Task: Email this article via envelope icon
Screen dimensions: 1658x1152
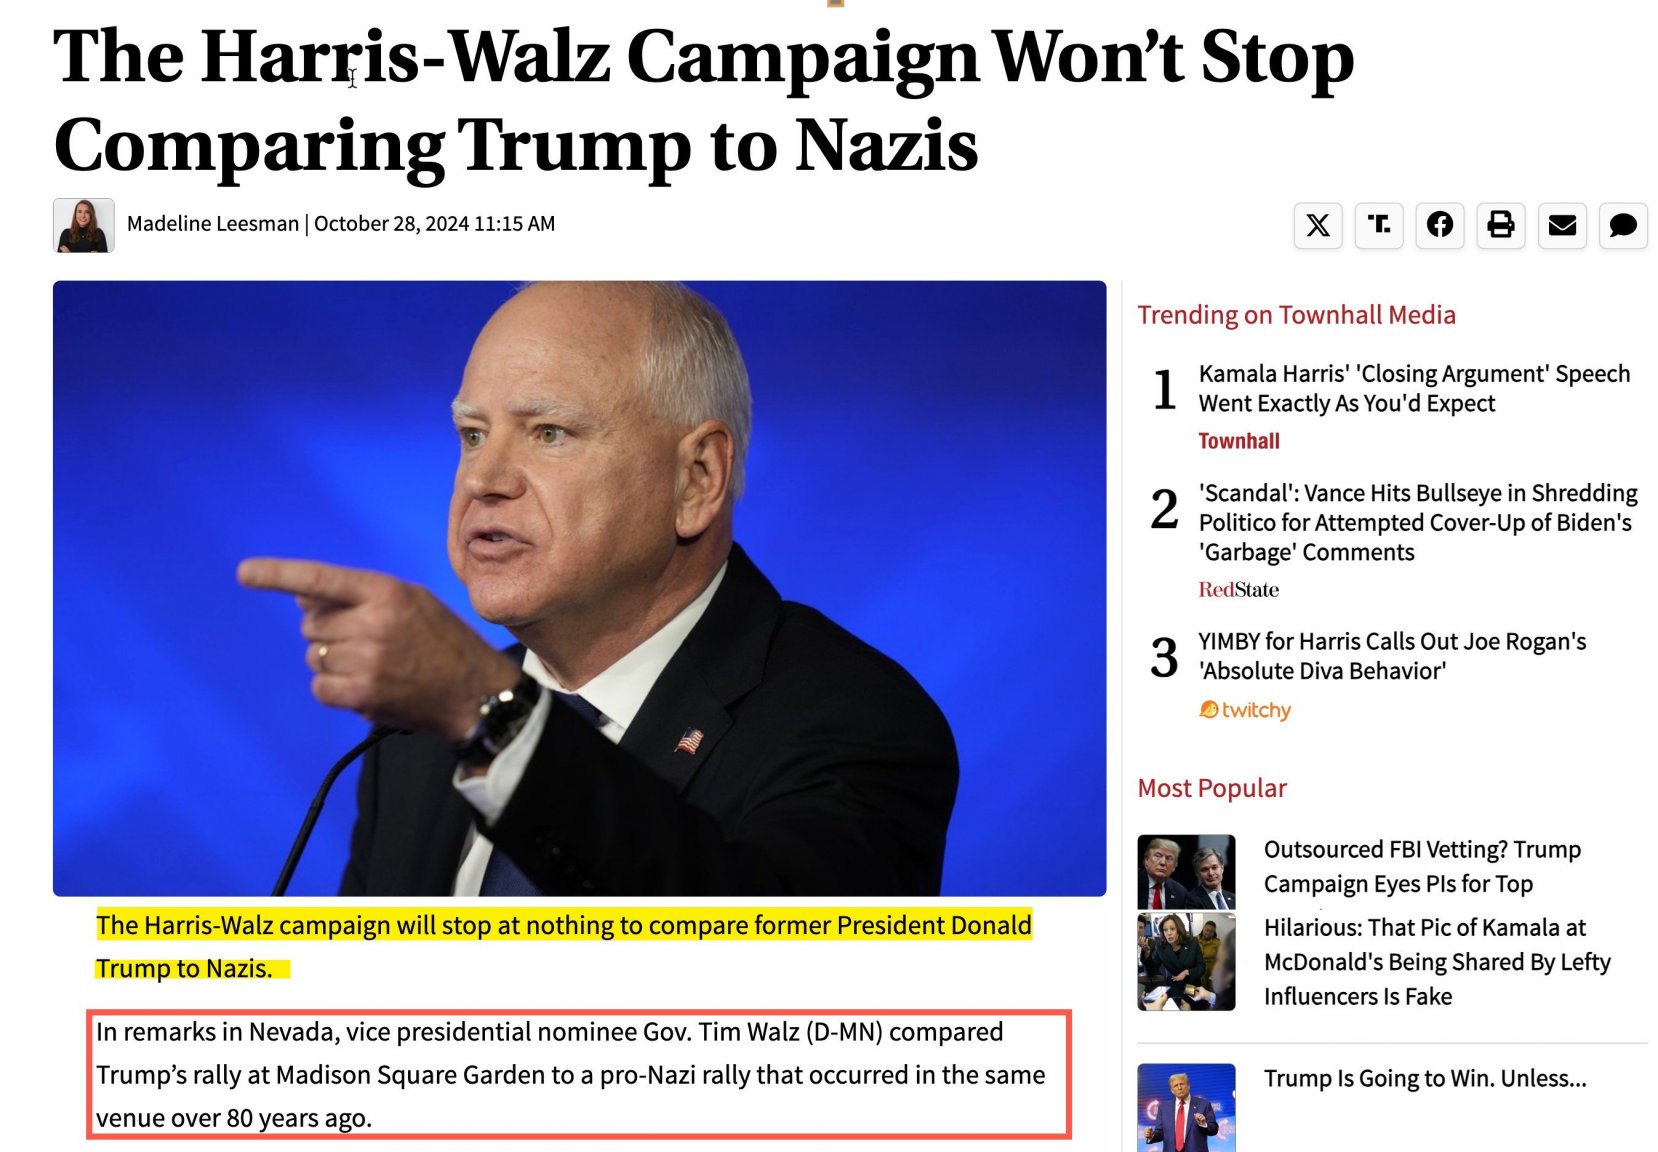Action: coord(1562,225)
